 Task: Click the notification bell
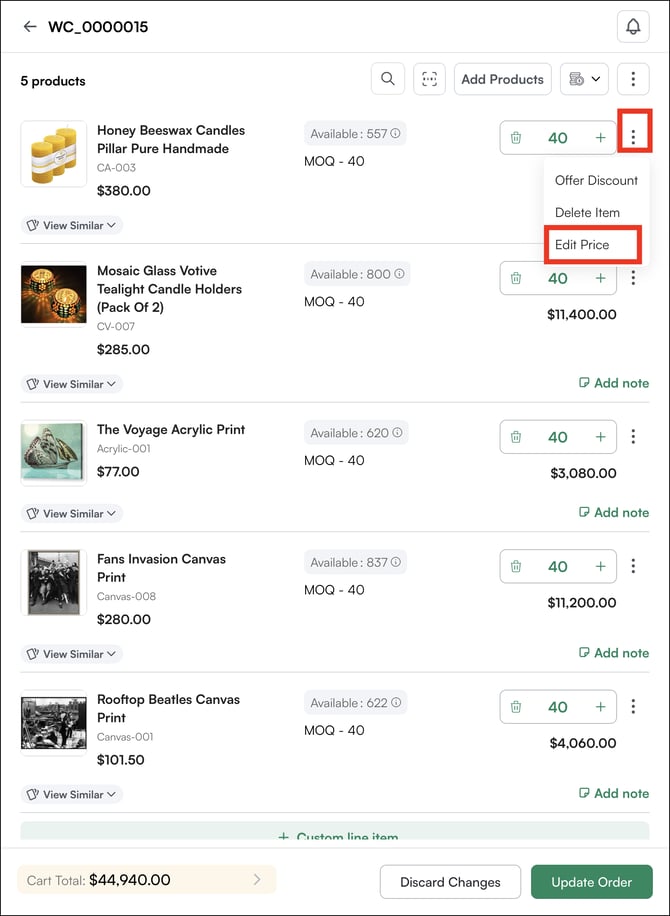[633, 26]
